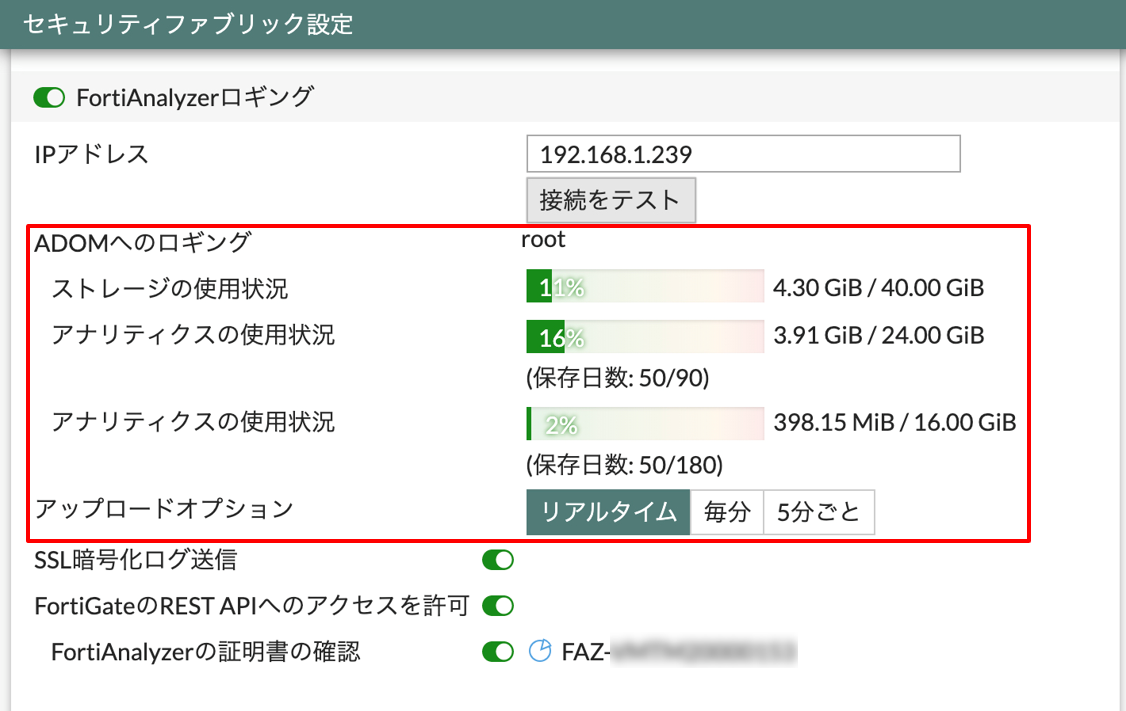Screen dimensions: 1126x711
Task: Toggle FortiGateのREST APIへのアクセスを許可 switch
Action: [x=498, y=606]
